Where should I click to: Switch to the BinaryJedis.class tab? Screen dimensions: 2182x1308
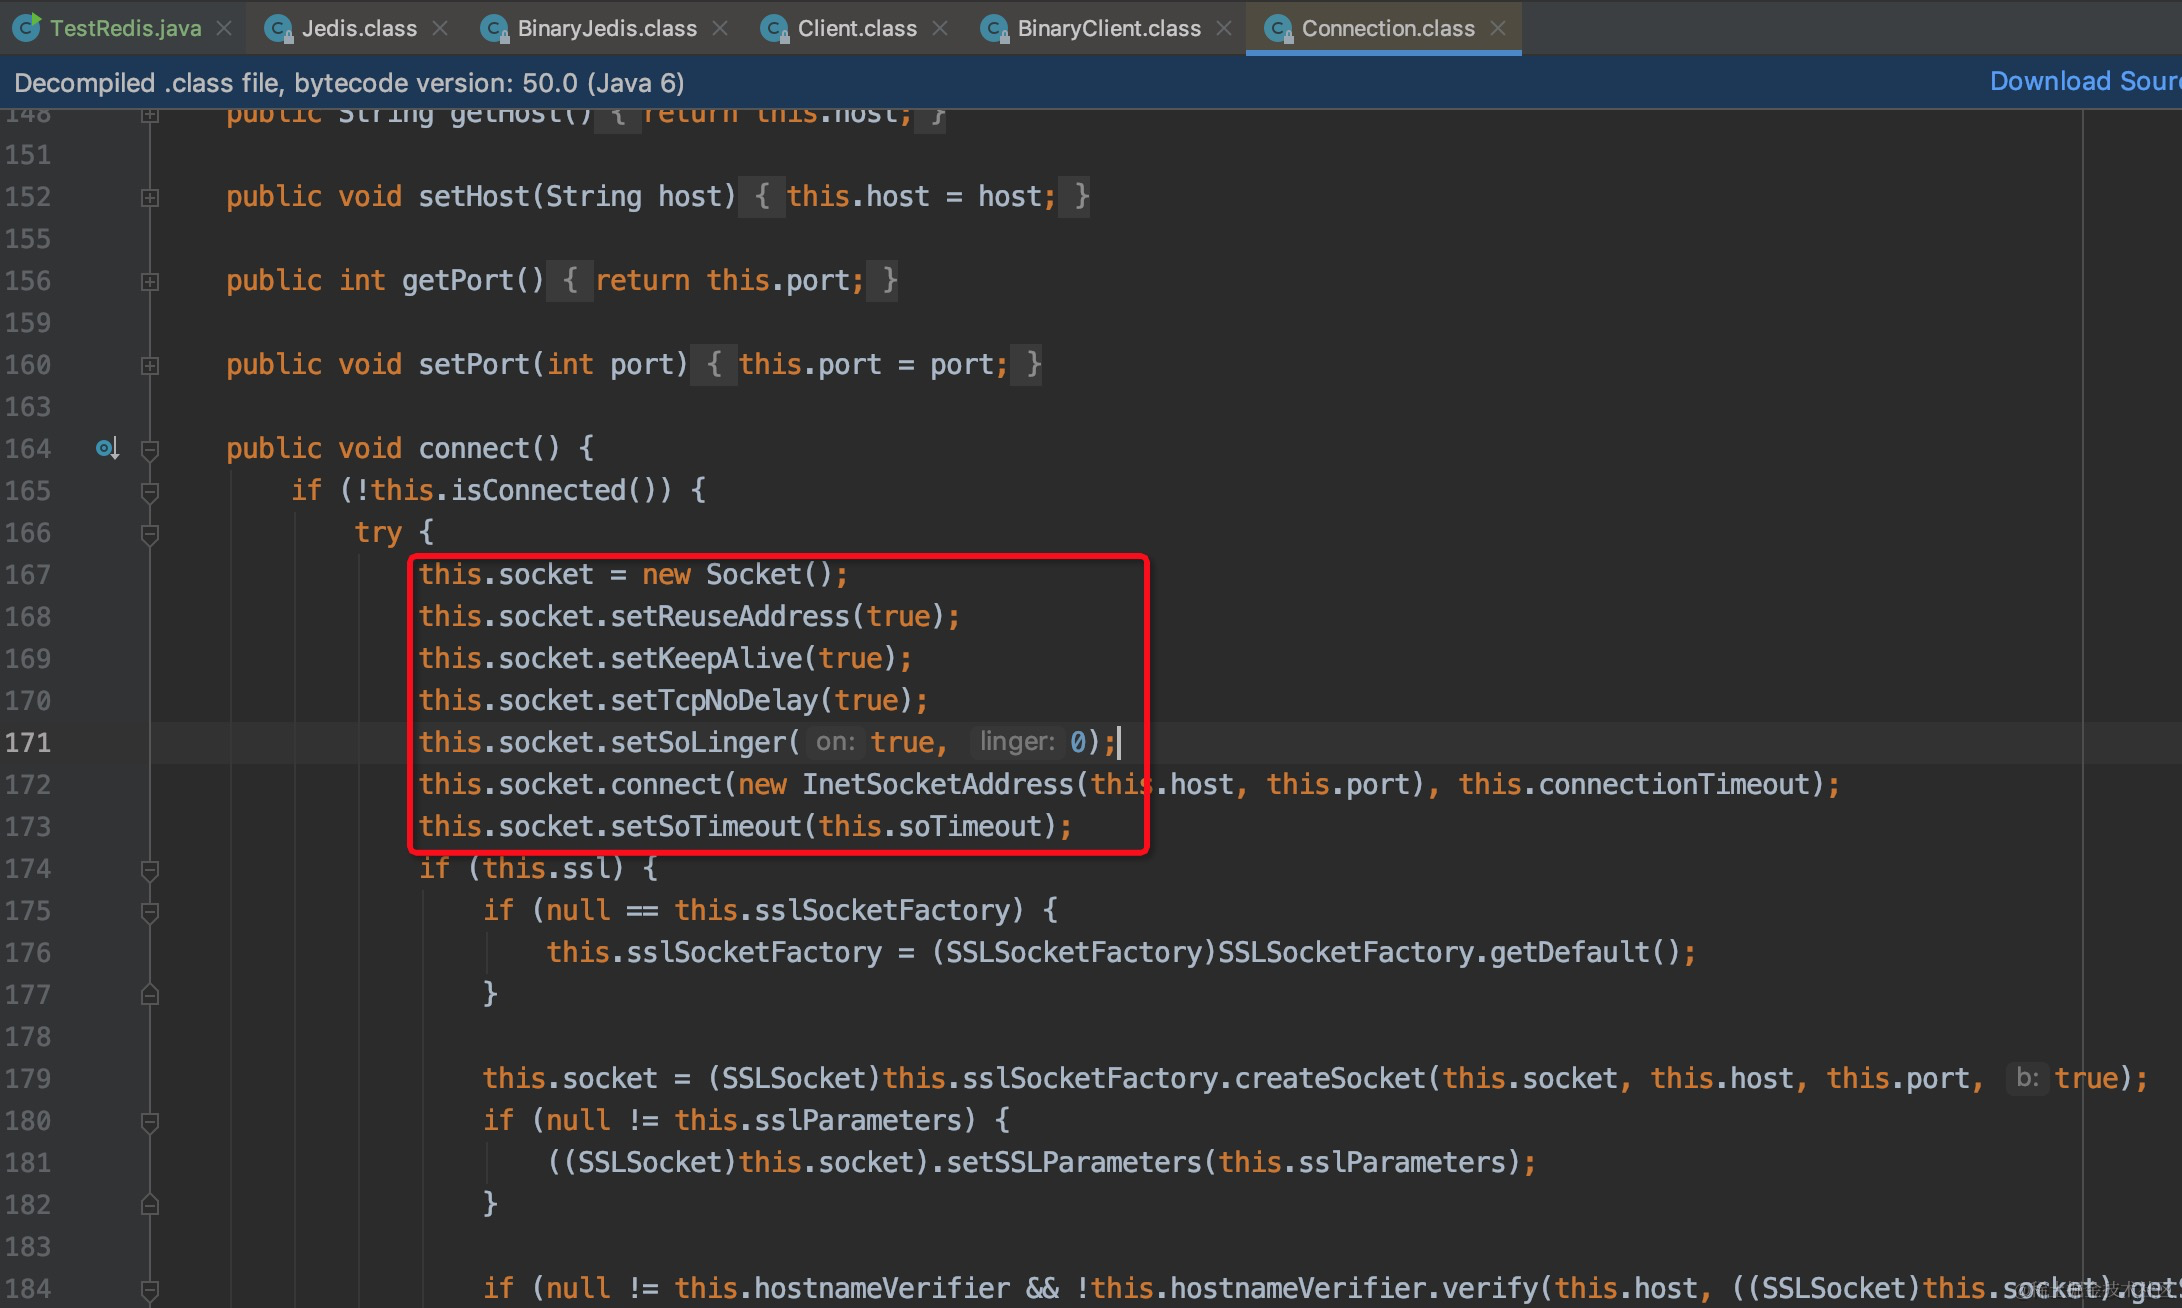point(606,28)
